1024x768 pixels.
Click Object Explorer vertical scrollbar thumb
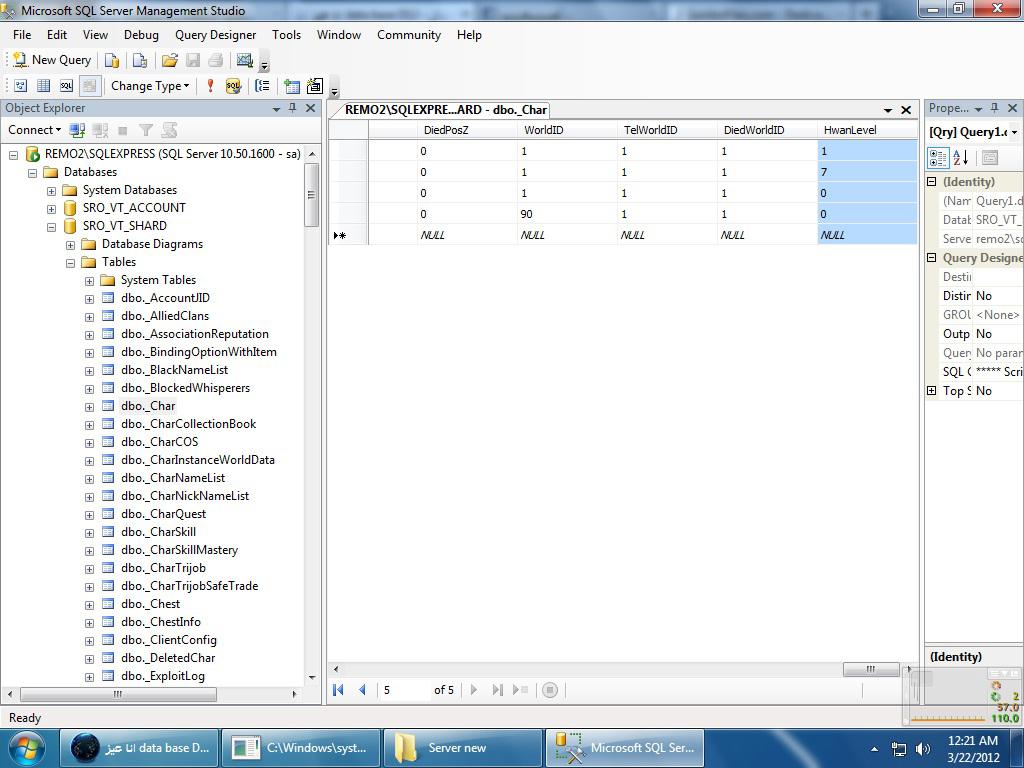[x=312, y=195]
